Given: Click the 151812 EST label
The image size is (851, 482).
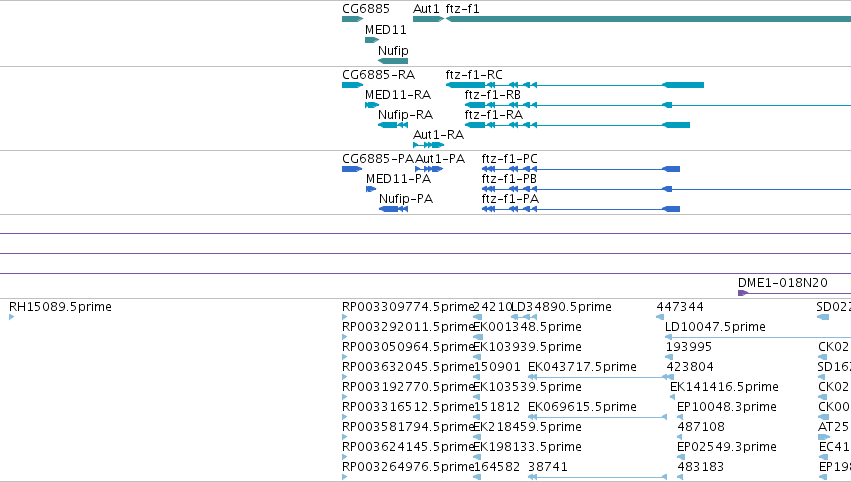Looking at the screenshot, I should [497, 407].
